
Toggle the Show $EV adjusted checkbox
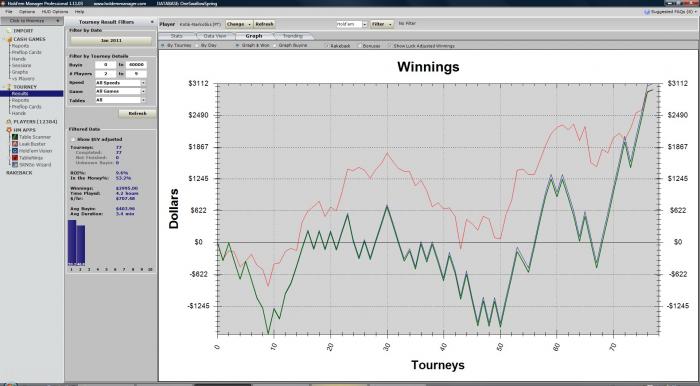[73, 140]
